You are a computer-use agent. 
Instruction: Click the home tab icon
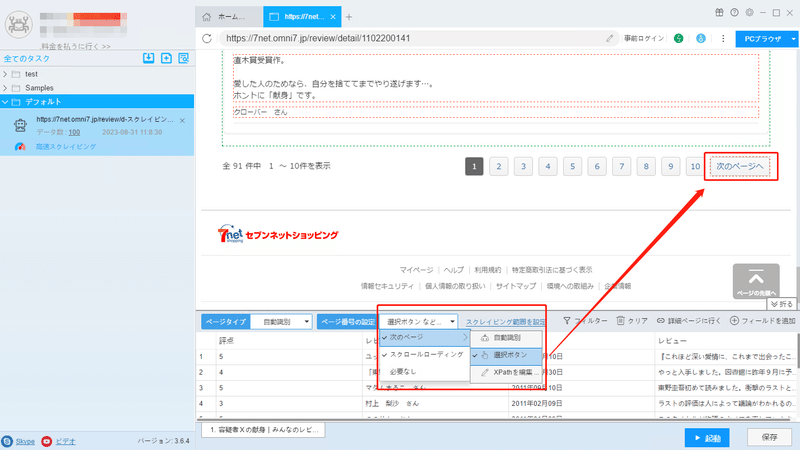point(207,17)
